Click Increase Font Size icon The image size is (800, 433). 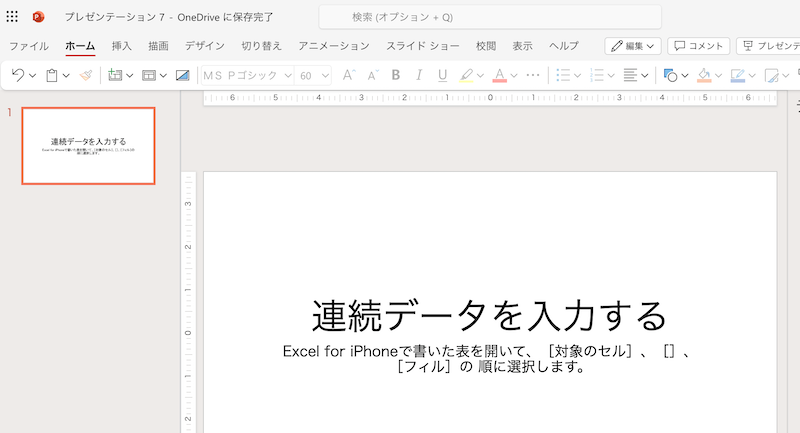click(348, 75)
